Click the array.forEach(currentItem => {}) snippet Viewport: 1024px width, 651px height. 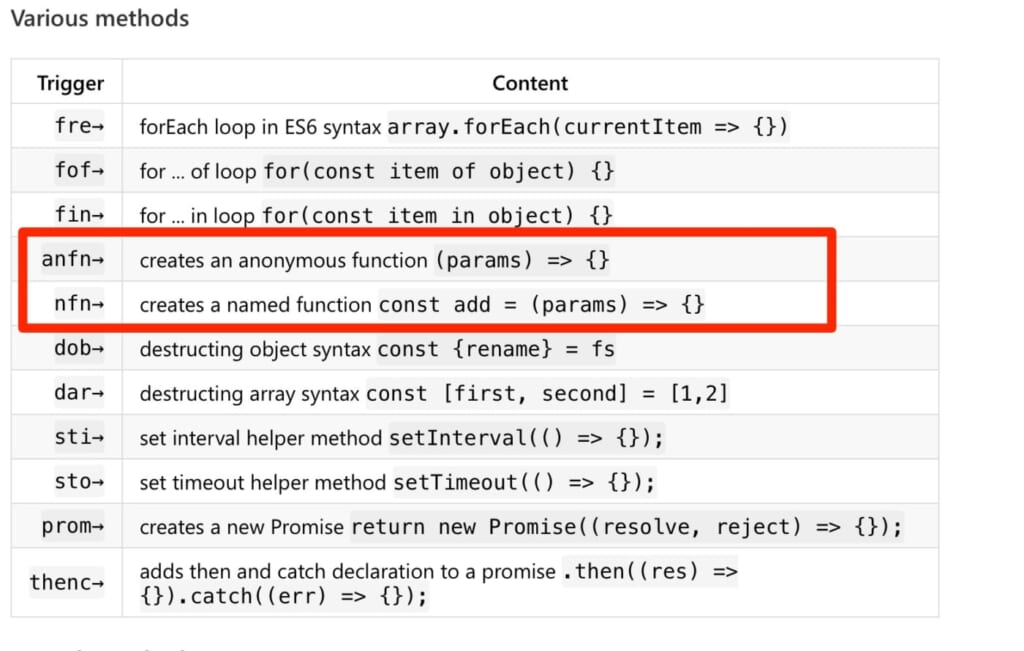[x=588, y=127]
